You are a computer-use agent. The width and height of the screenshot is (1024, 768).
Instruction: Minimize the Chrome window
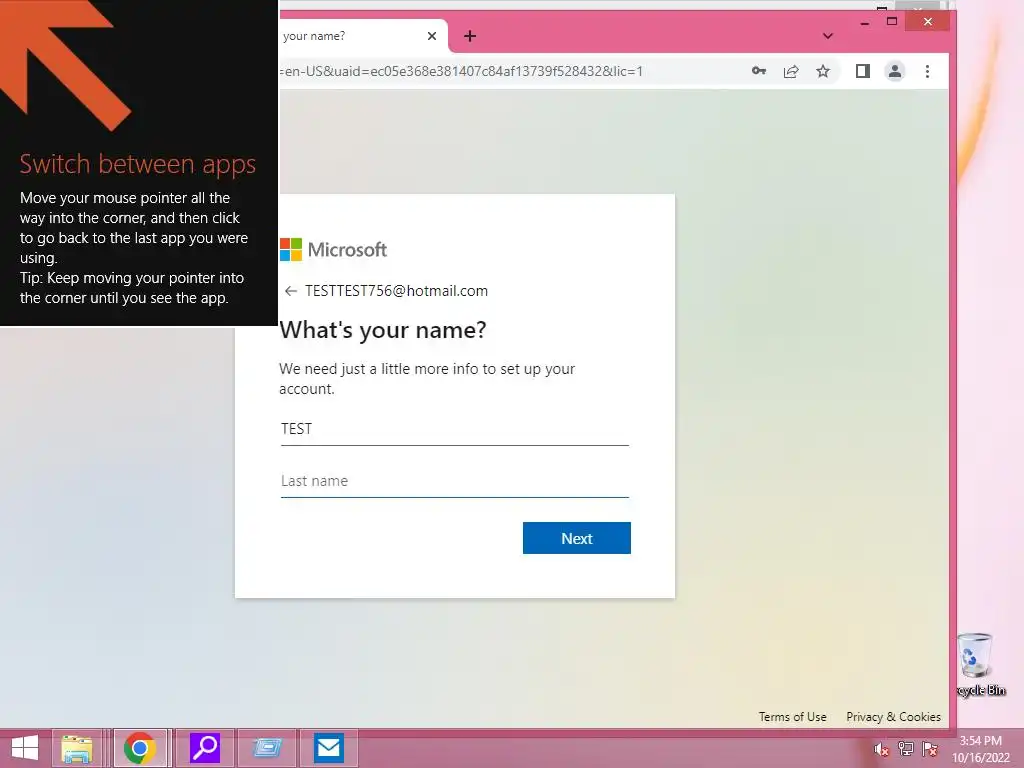(865, 22)
